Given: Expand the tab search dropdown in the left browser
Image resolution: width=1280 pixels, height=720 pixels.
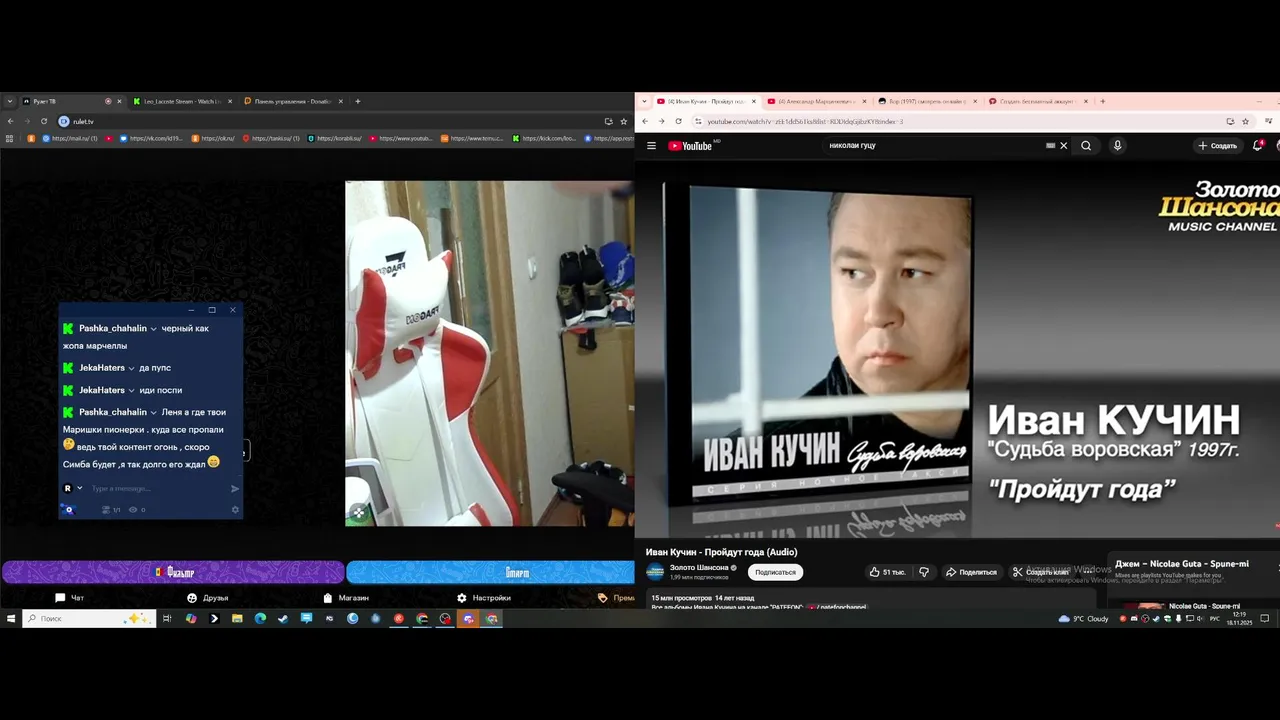Looking at the screenshot, I should (10, 101).
